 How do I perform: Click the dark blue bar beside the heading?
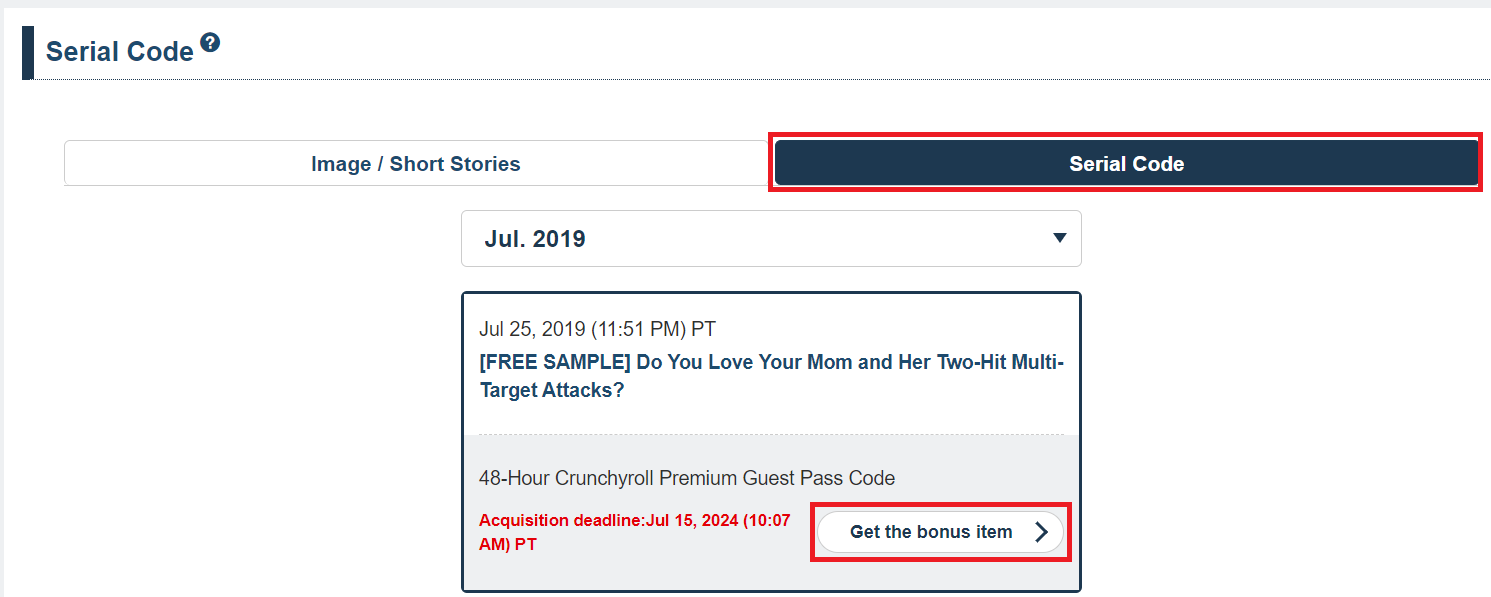coord(28,53)
